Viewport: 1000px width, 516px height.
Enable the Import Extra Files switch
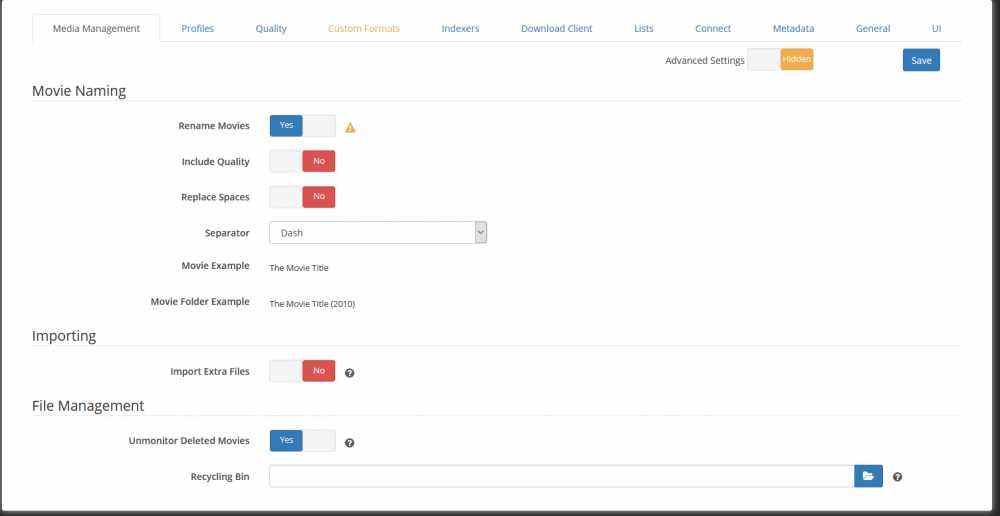[302, 371]
